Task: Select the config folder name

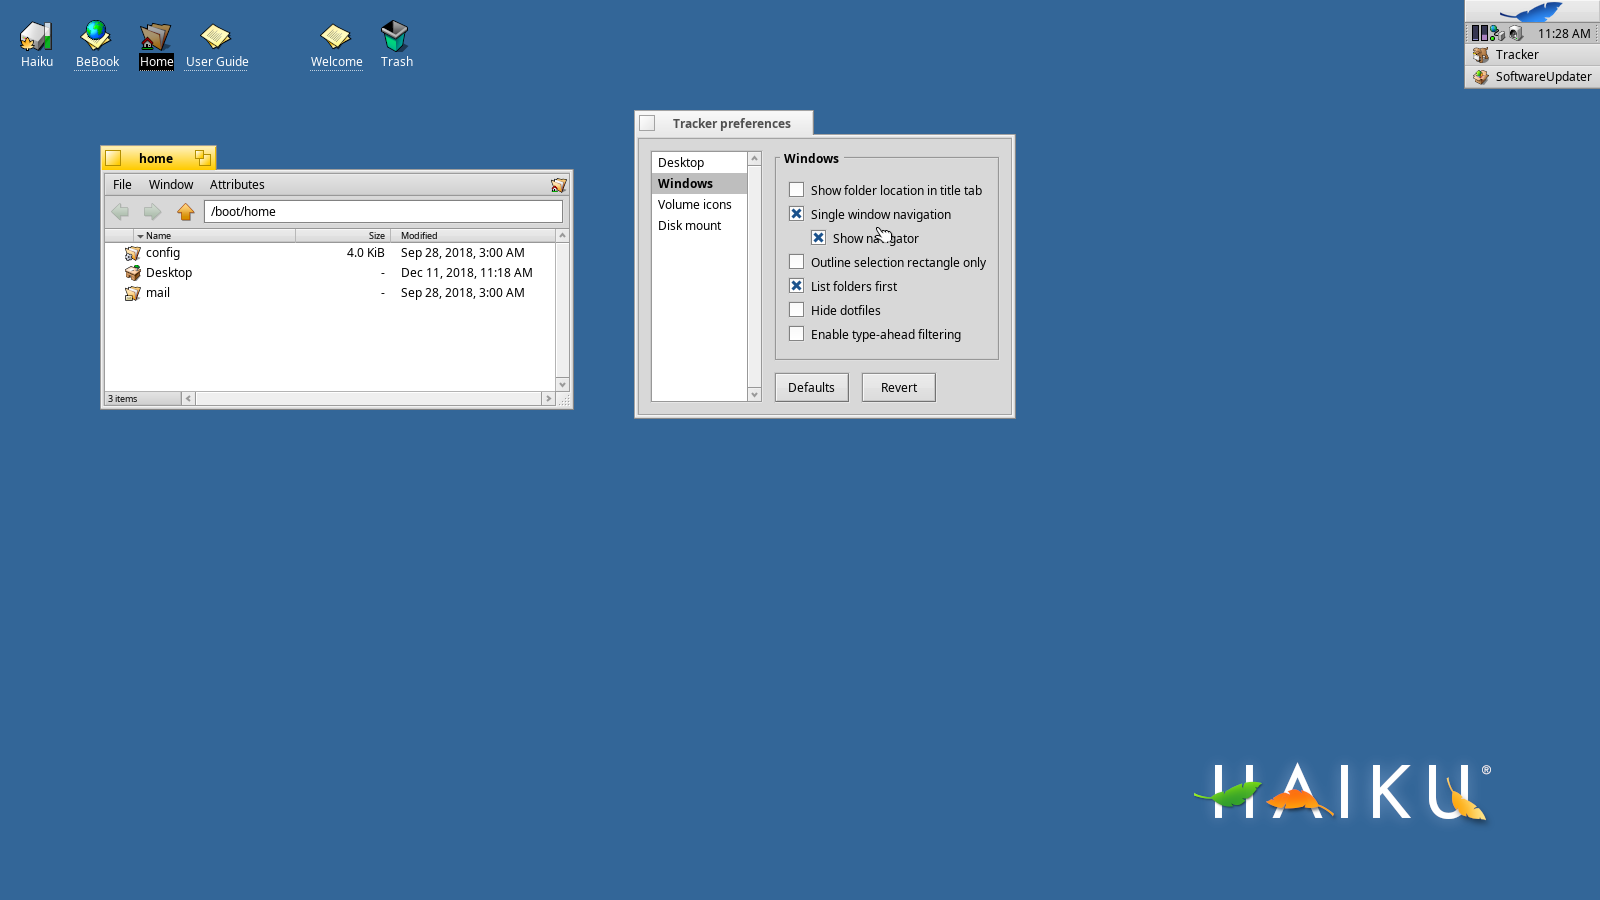Action: click(x=163, y=253)
